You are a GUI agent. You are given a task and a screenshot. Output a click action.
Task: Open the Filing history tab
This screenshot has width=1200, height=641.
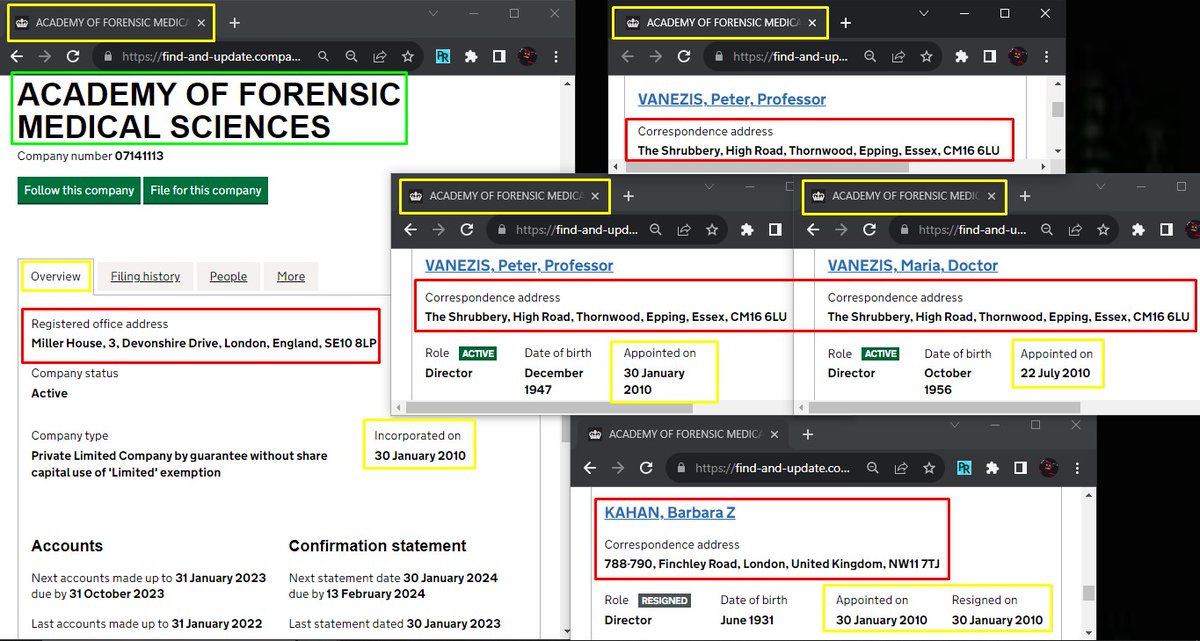pos(146,277)
